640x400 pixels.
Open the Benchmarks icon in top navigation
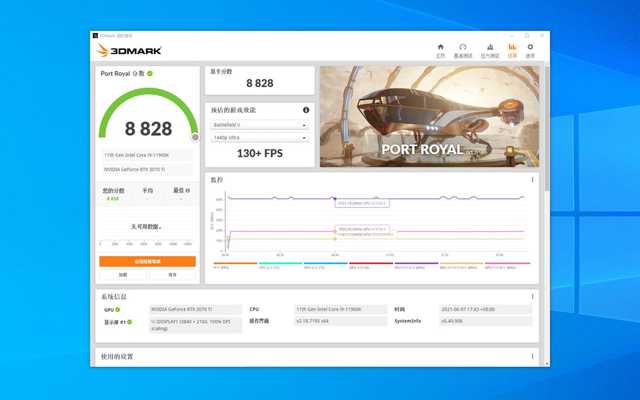[463, 49]
